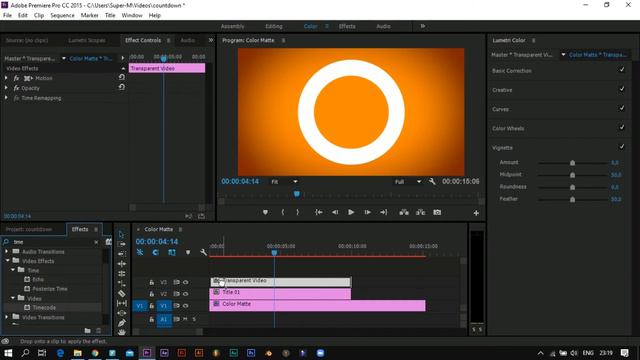This screenshot has height=360, width=640.
Task: Select the Selection tool in tools panel
Action: tap(121, 234)
